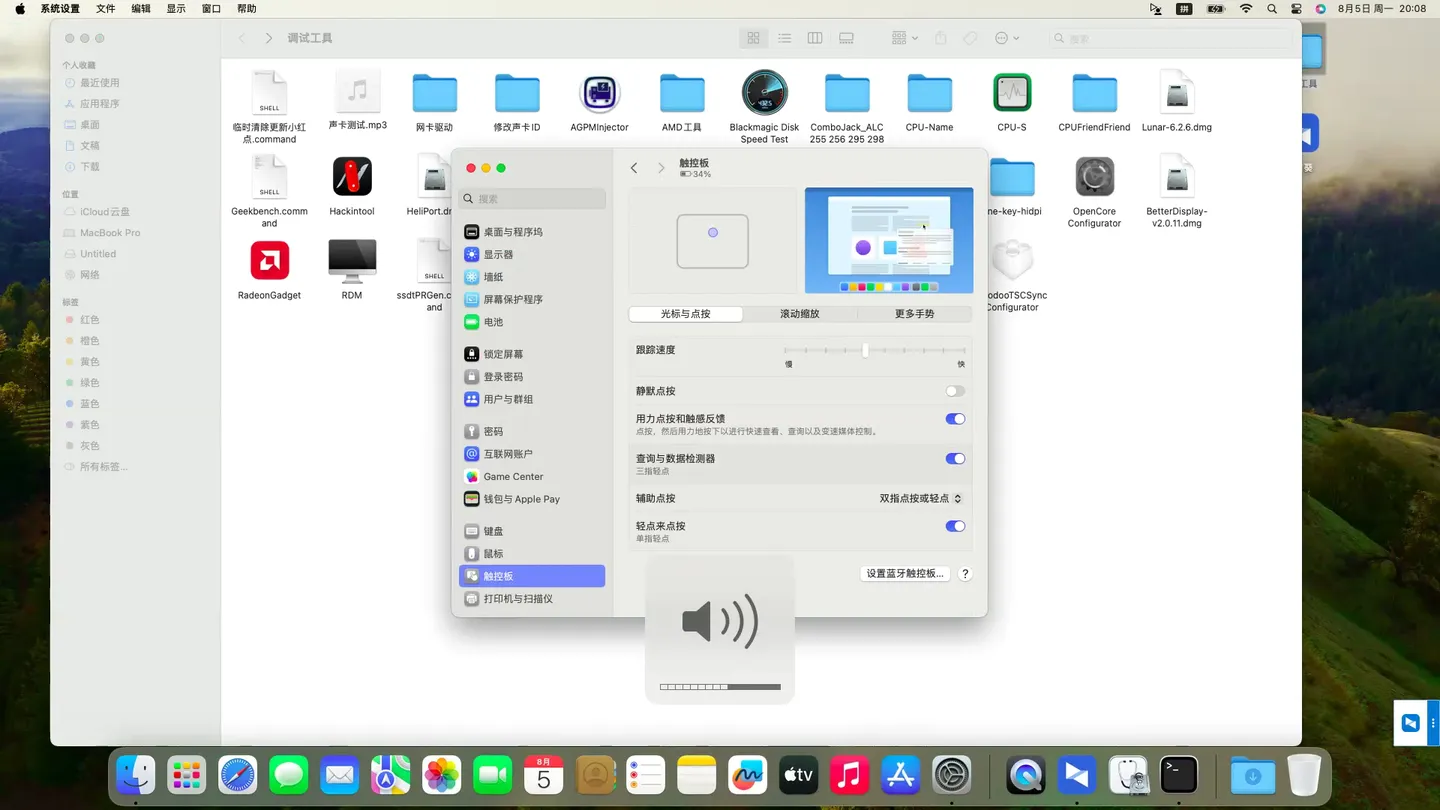Open the 辅助点按 dropdown menu
1440x810 pixels.
(x=920, y=499)
